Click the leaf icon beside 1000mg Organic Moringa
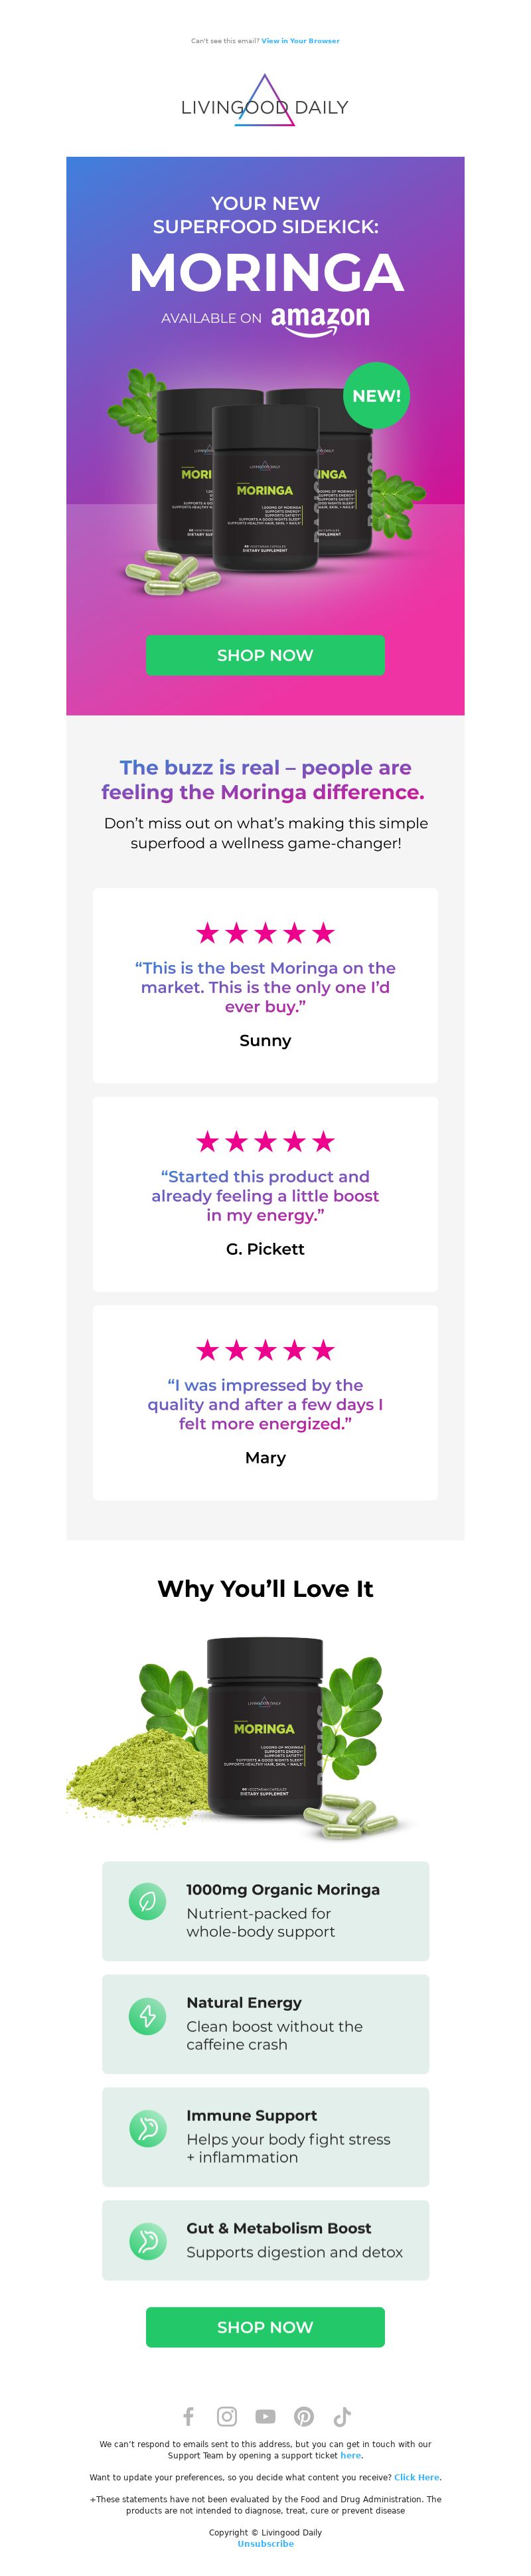 [x=148, y=1901]
